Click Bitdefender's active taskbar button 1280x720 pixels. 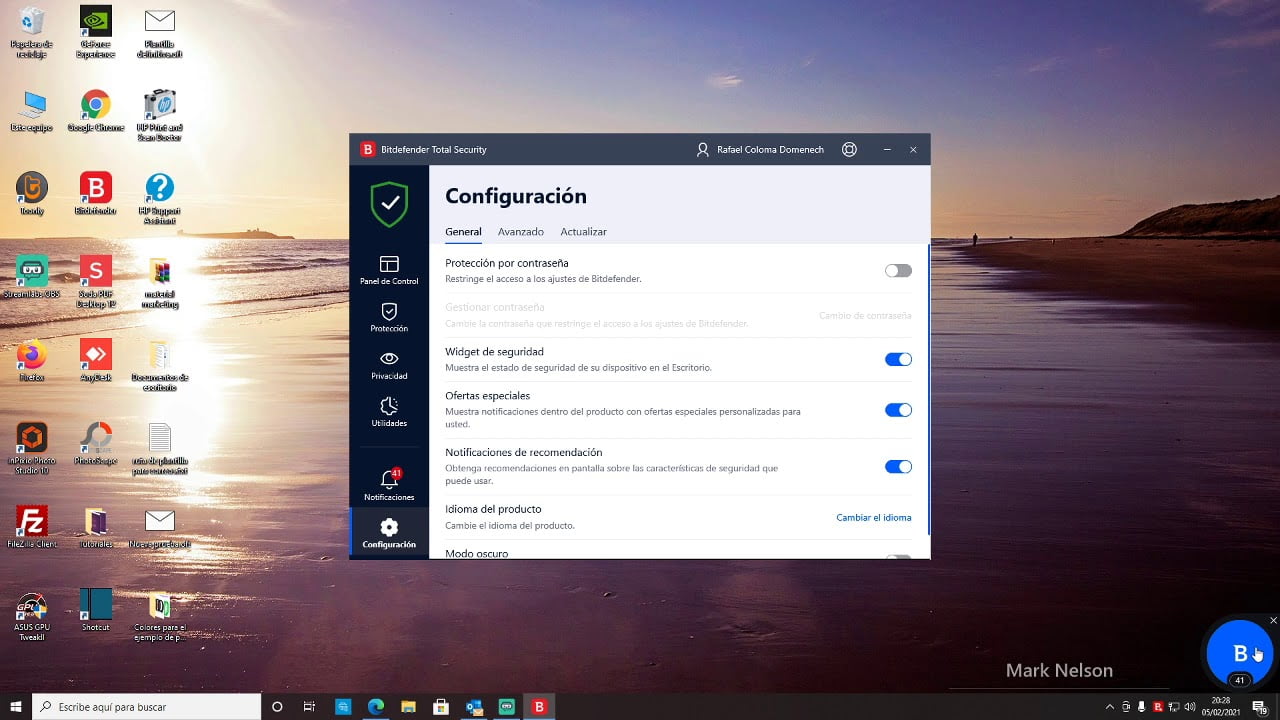click(539, 707)
